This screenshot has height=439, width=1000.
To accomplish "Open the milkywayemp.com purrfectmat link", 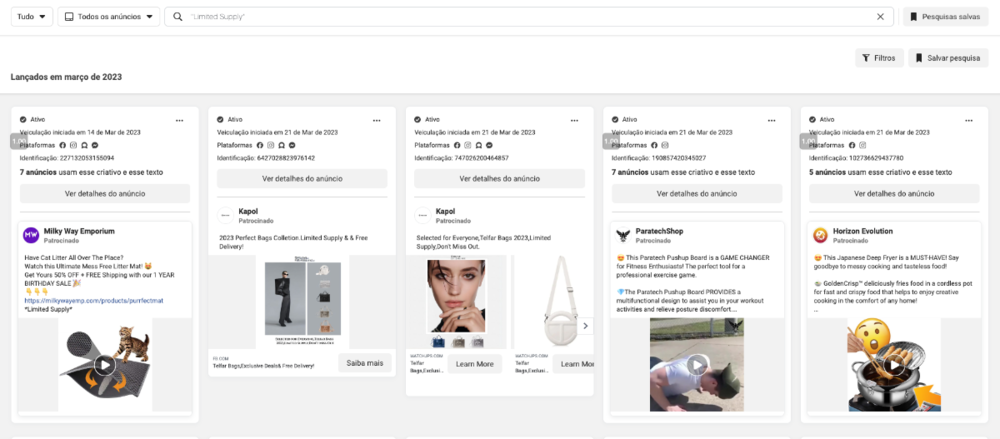I will pyautogui.click(x=94, y=300).
